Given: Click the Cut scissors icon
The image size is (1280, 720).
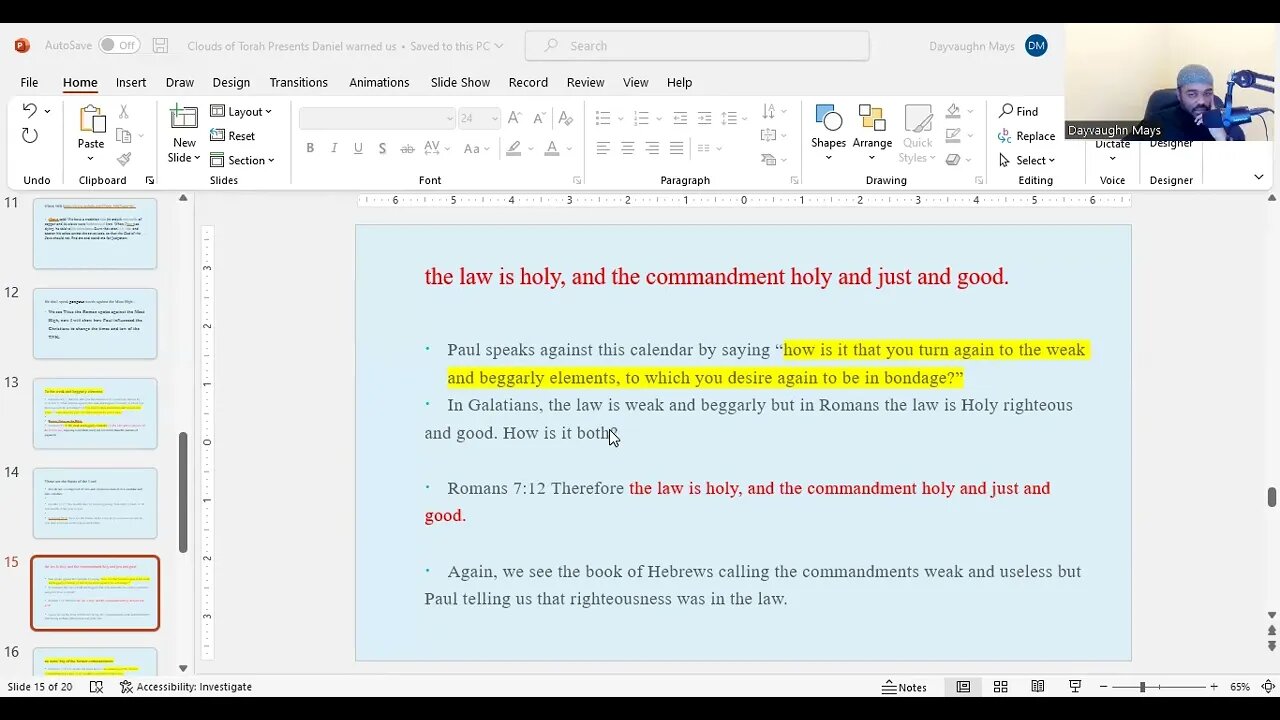Looking at the screenshot, I should 124,112.
